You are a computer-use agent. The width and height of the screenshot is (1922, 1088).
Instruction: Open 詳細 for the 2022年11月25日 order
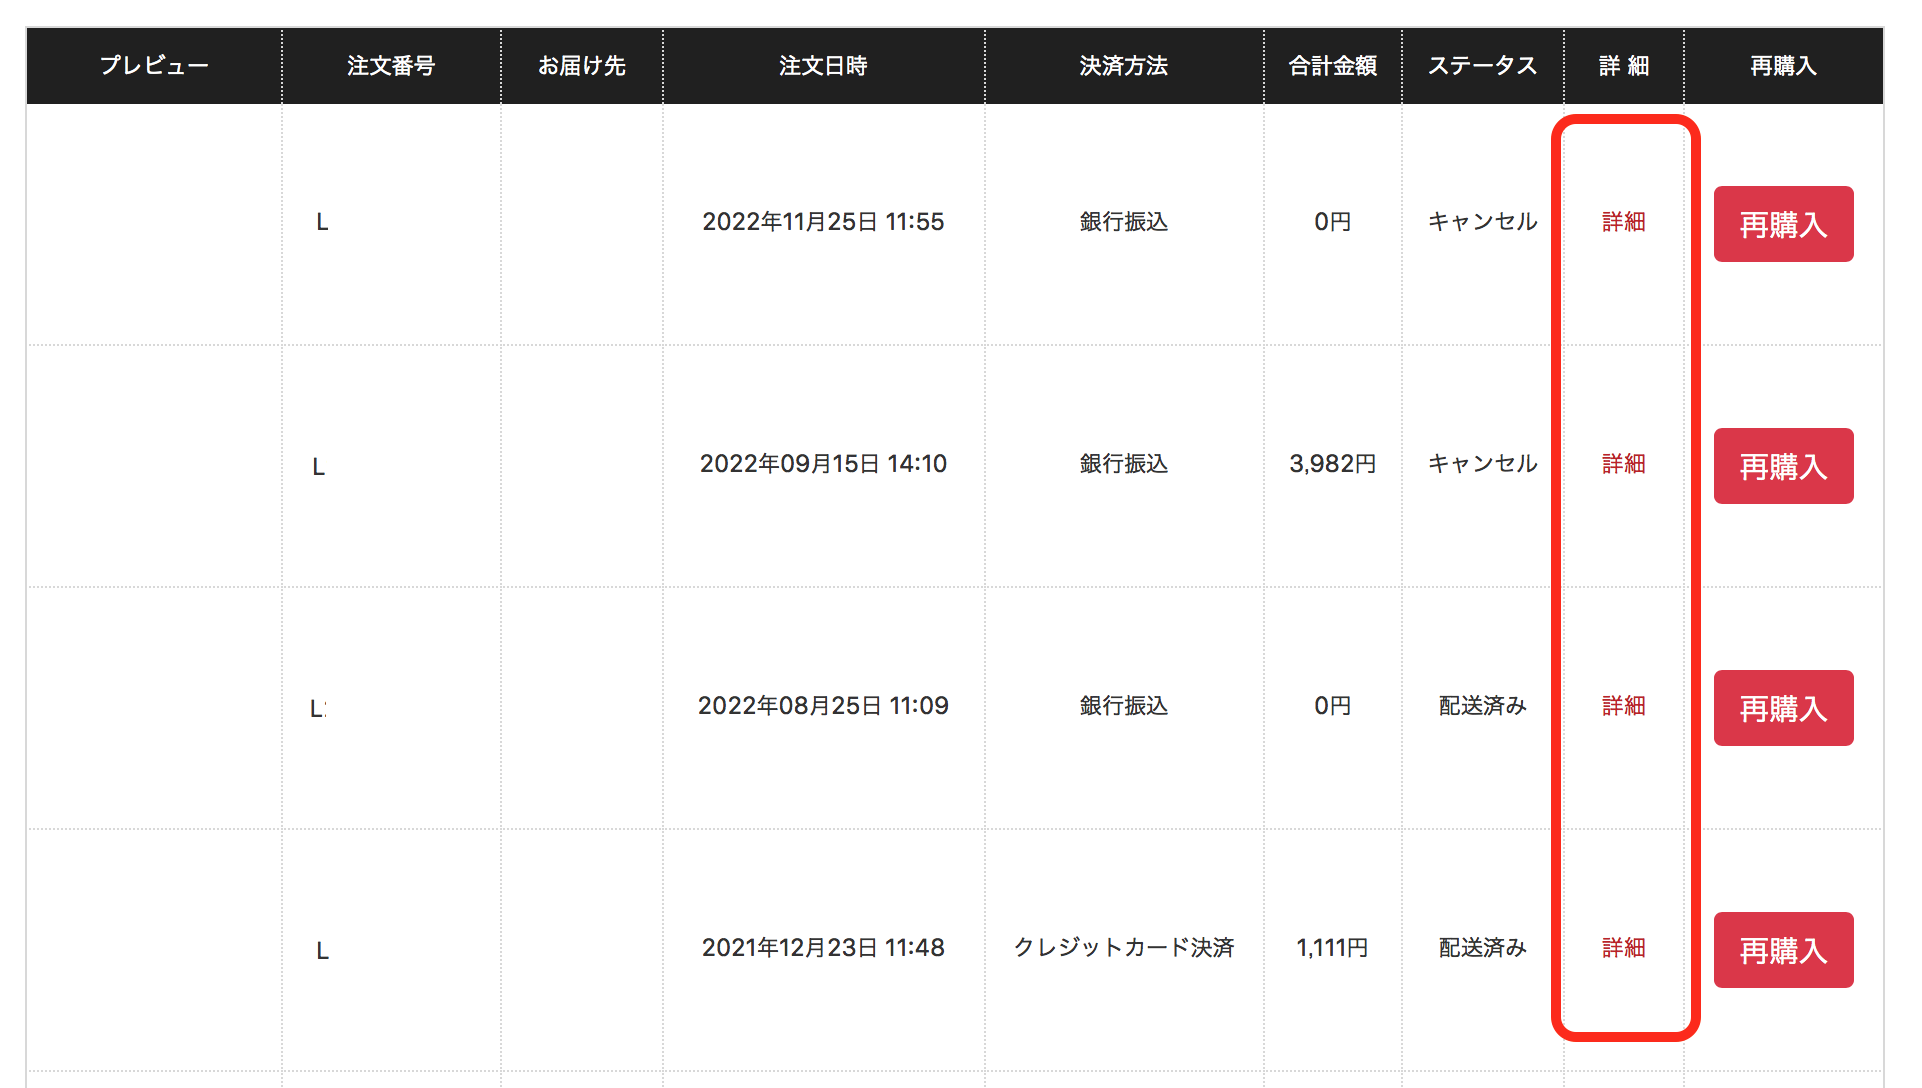[1623, 222]
